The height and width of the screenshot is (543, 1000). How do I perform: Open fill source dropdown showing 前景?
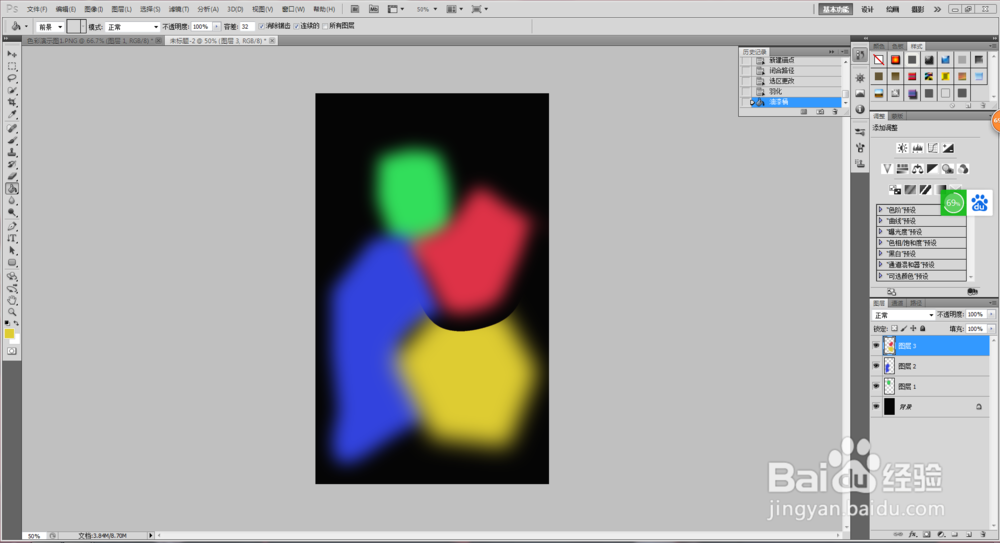click(x=50, y=27)
